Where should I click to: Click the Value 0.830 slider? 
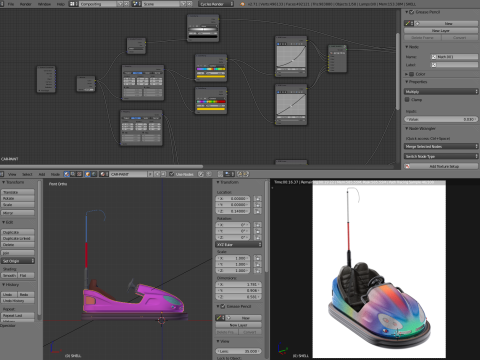click(441, 119)
